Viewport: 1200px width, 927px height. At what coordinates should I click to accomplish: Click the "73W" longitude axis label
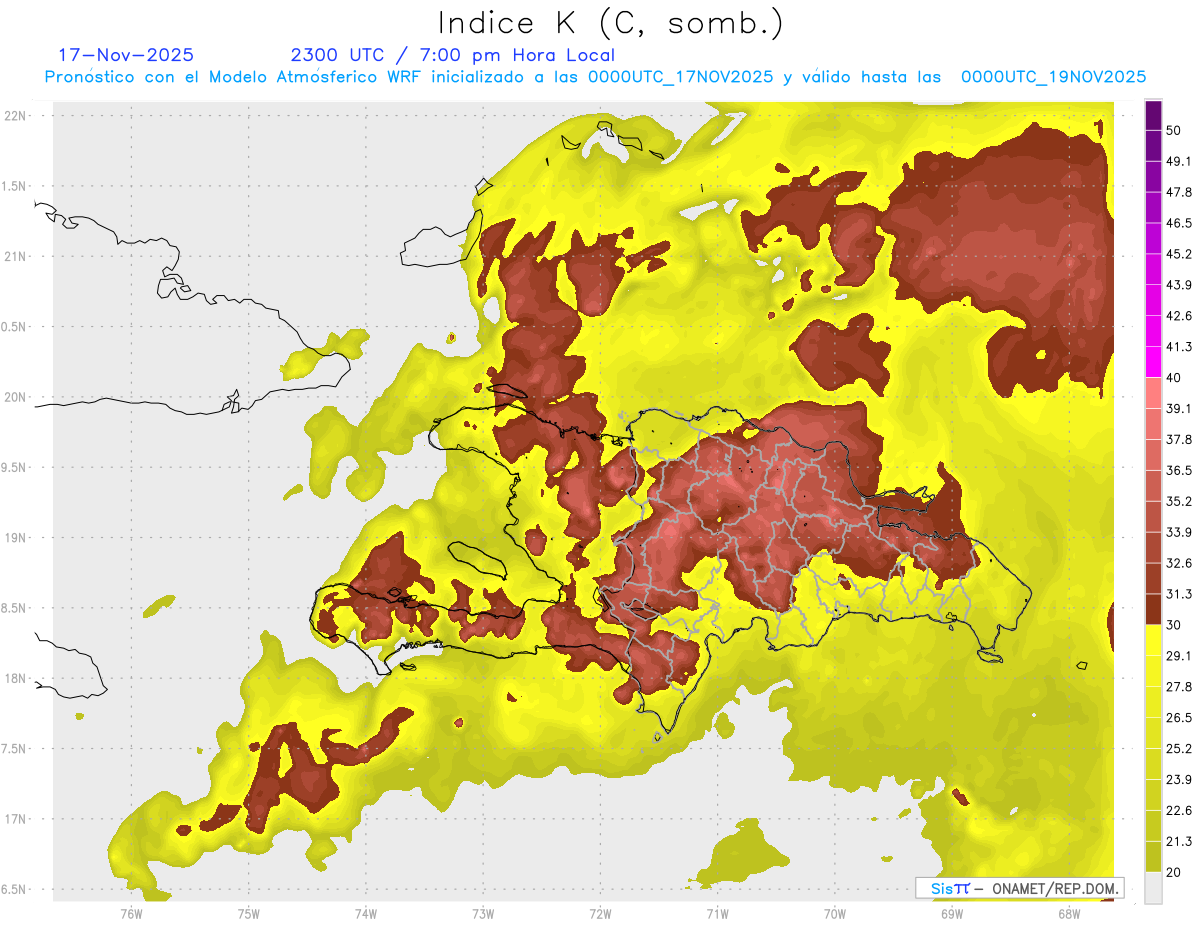pos(483,914)
